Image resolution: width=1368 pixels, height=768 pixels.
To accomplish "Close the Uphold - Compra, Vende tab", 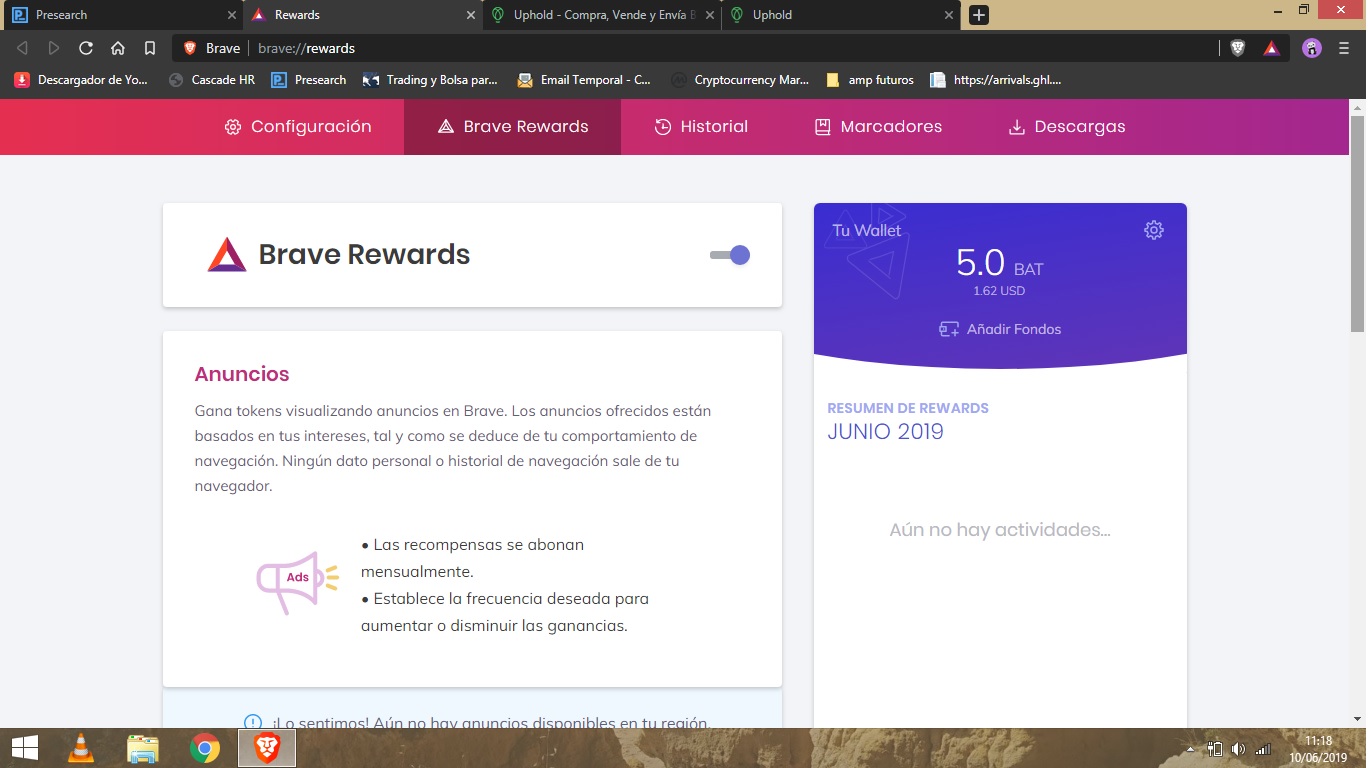I will [x=710, y=15].
